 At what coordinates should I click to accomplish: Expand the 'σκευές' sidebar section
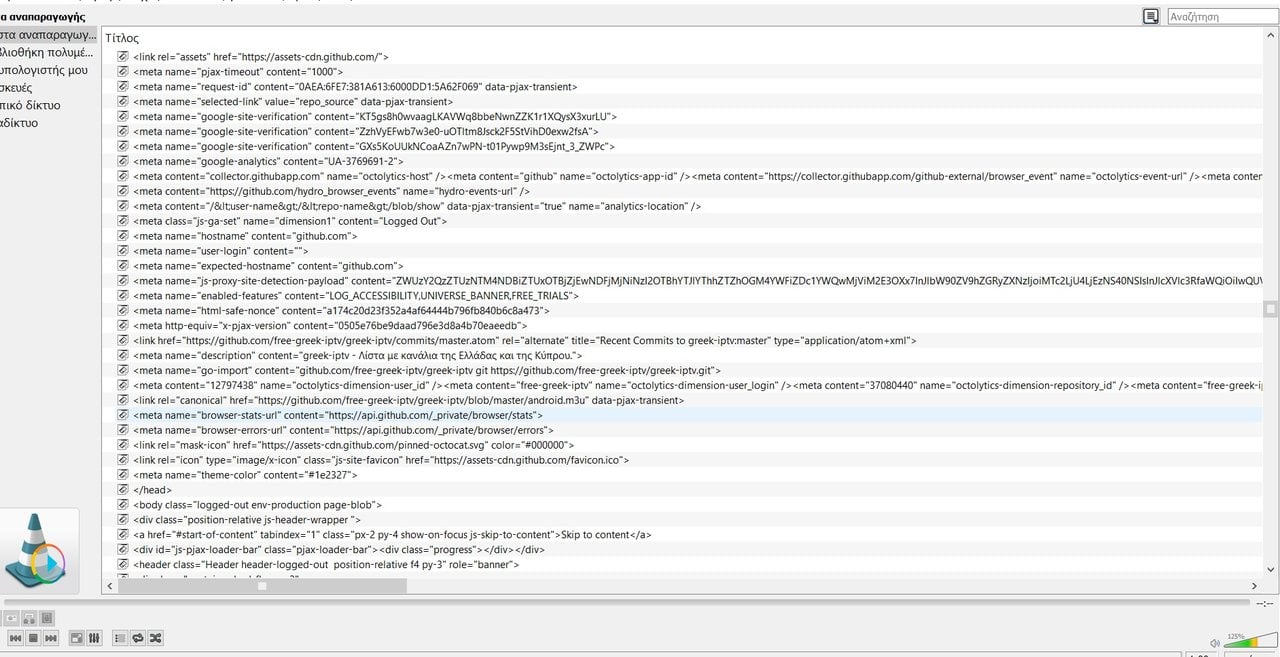click(x=16, y=88)
